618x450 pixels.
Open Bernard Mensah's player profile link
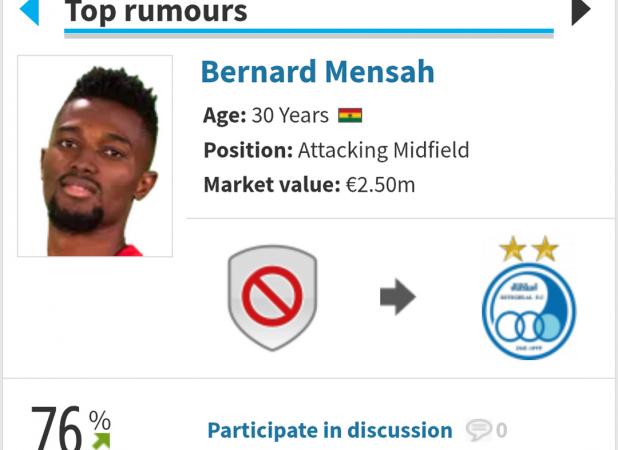click(x=318, y=72)
